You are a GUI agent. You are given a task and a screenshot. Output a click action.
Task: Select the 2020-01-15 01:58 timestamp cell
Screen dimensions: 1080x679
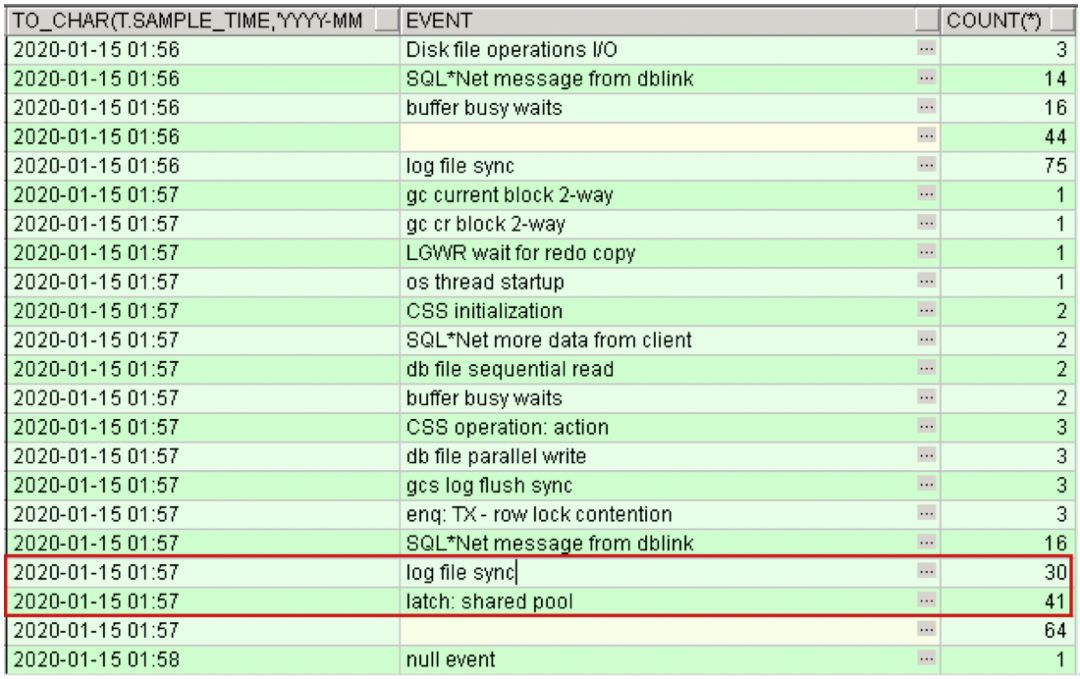tap(202, 659)
